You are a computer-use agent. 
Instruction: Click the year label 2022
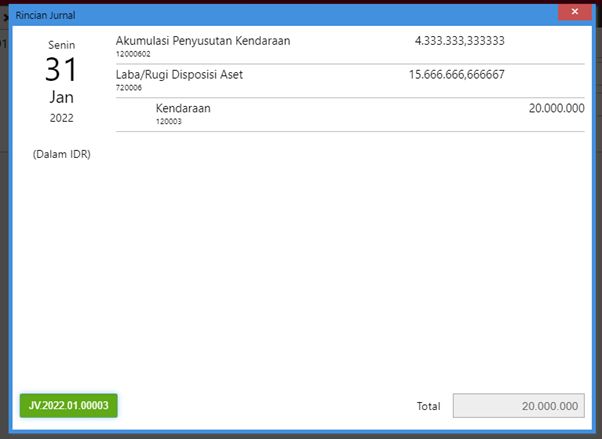(x=61, y=118)
